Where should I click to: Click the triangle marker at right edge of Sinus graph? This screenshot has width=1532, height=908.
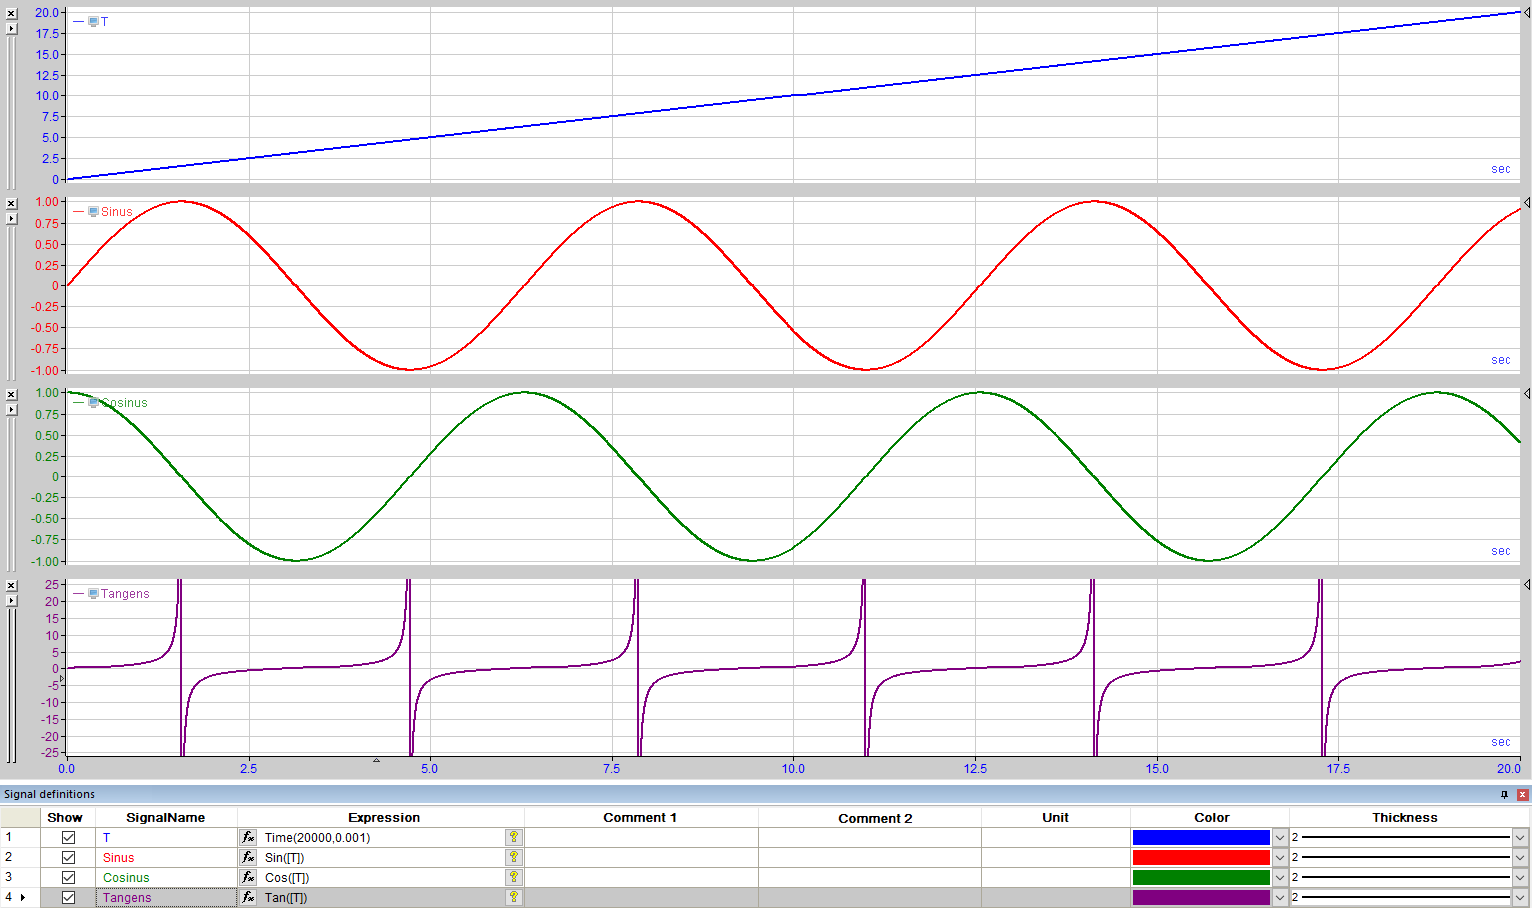coord(1526,203)
